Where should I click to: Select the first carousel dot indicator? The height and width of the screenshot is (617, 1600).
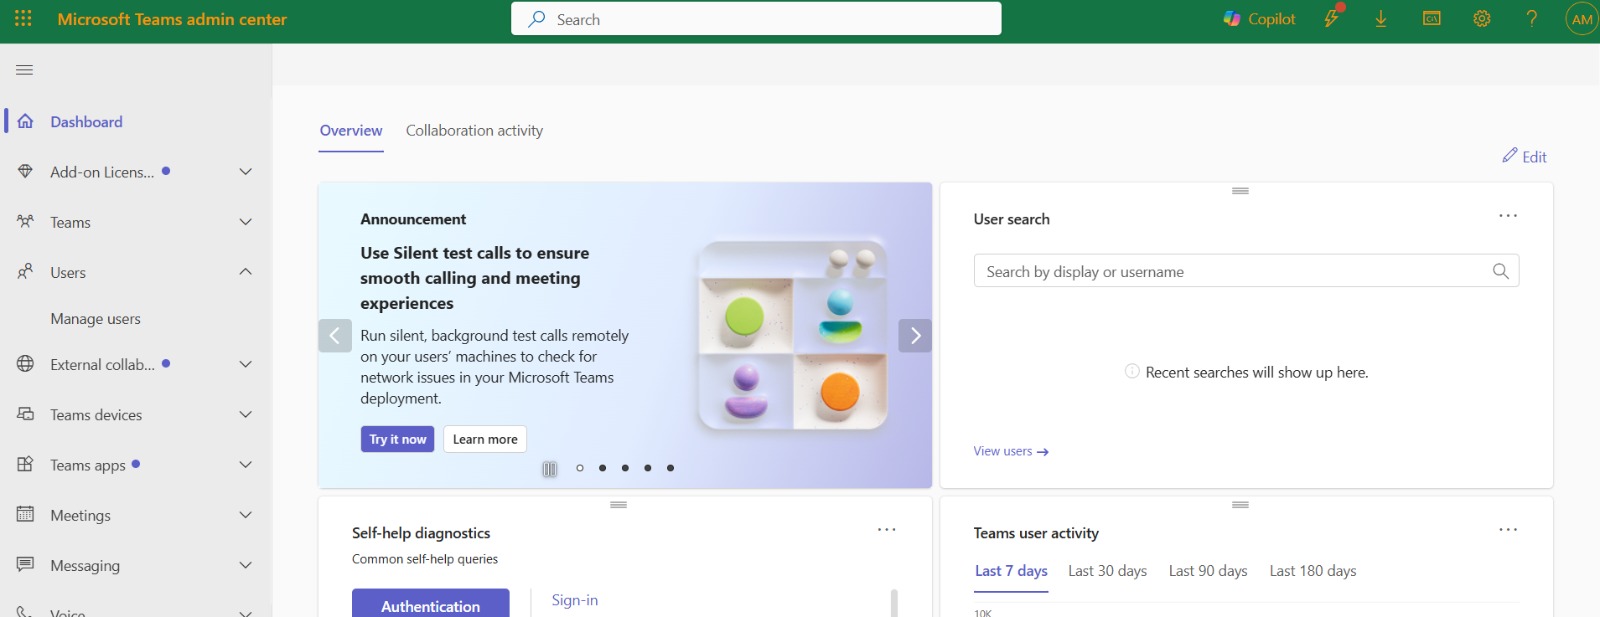(x=580, y=468)
